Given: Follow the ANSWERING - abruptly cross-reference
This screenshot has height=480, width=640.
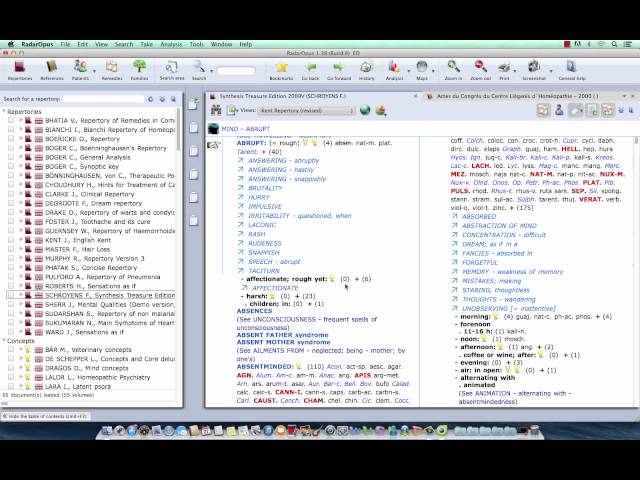Looking at the screenshot, I should pyautogui.click(x=284, y=160).
